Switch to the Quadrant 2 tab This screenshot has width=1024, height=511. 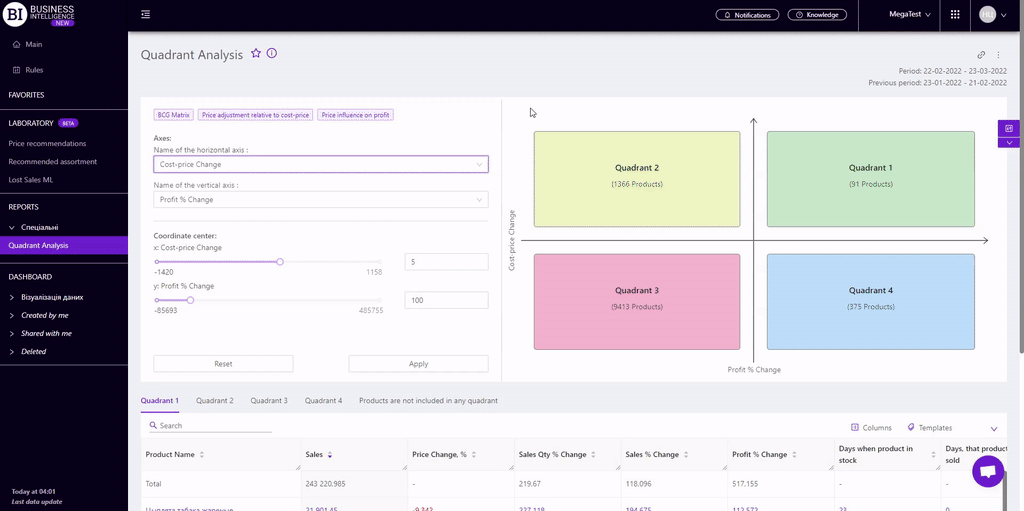coord(214,400)
